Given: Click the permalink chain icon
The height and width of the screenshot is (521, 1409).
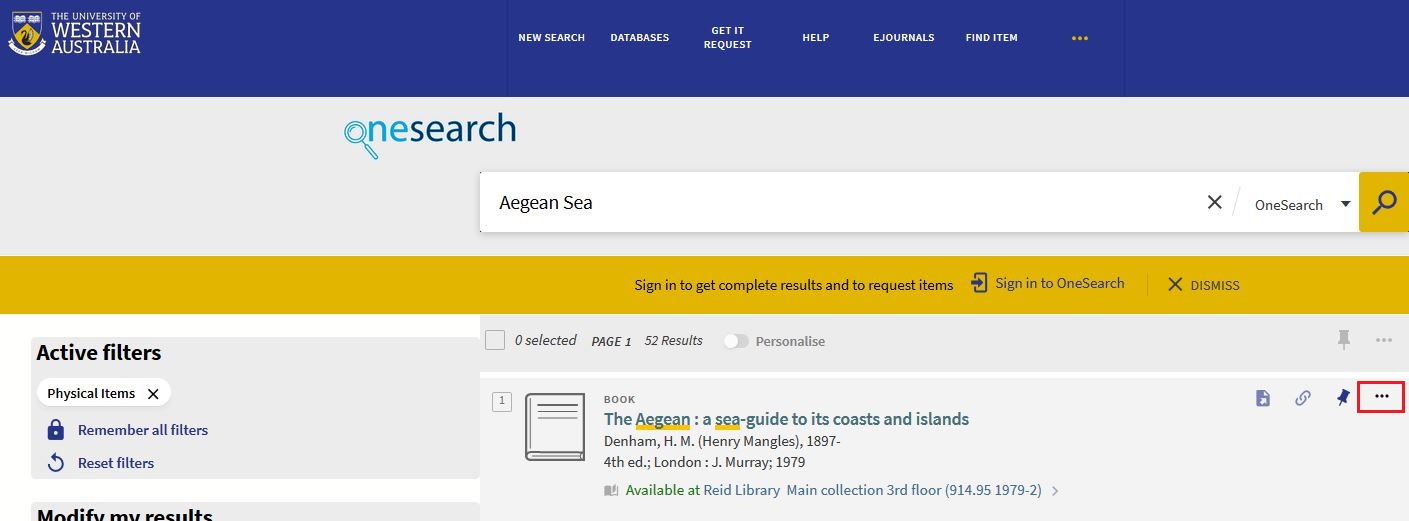Looking at the screenshot, I should click(x=1302, y=398).
